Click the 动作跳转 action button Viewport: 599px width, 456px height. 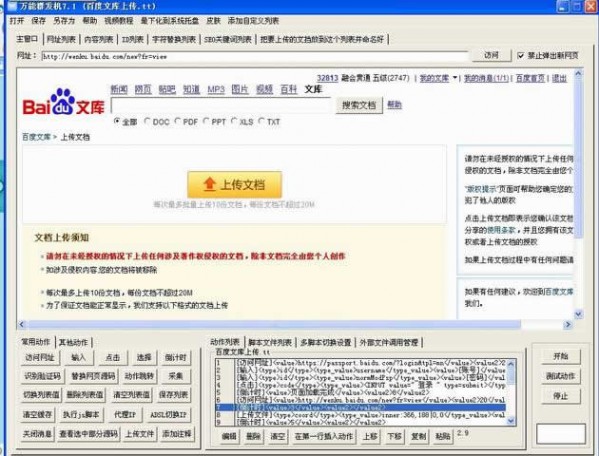coord(139,376)
